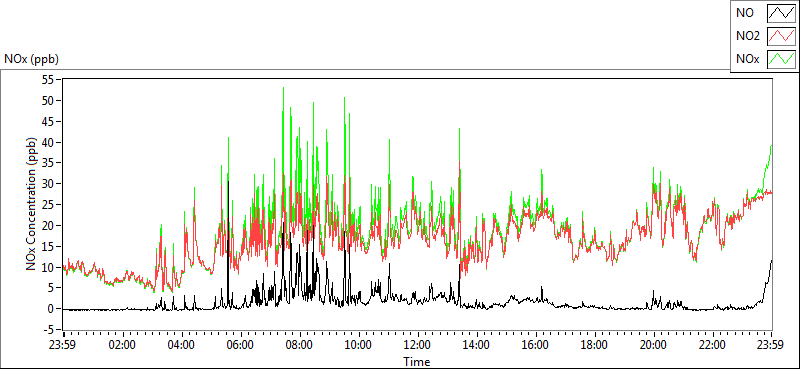
Task: Click the 12:00 time axis label
Action: pyautogui.click(x=418, y=345)
